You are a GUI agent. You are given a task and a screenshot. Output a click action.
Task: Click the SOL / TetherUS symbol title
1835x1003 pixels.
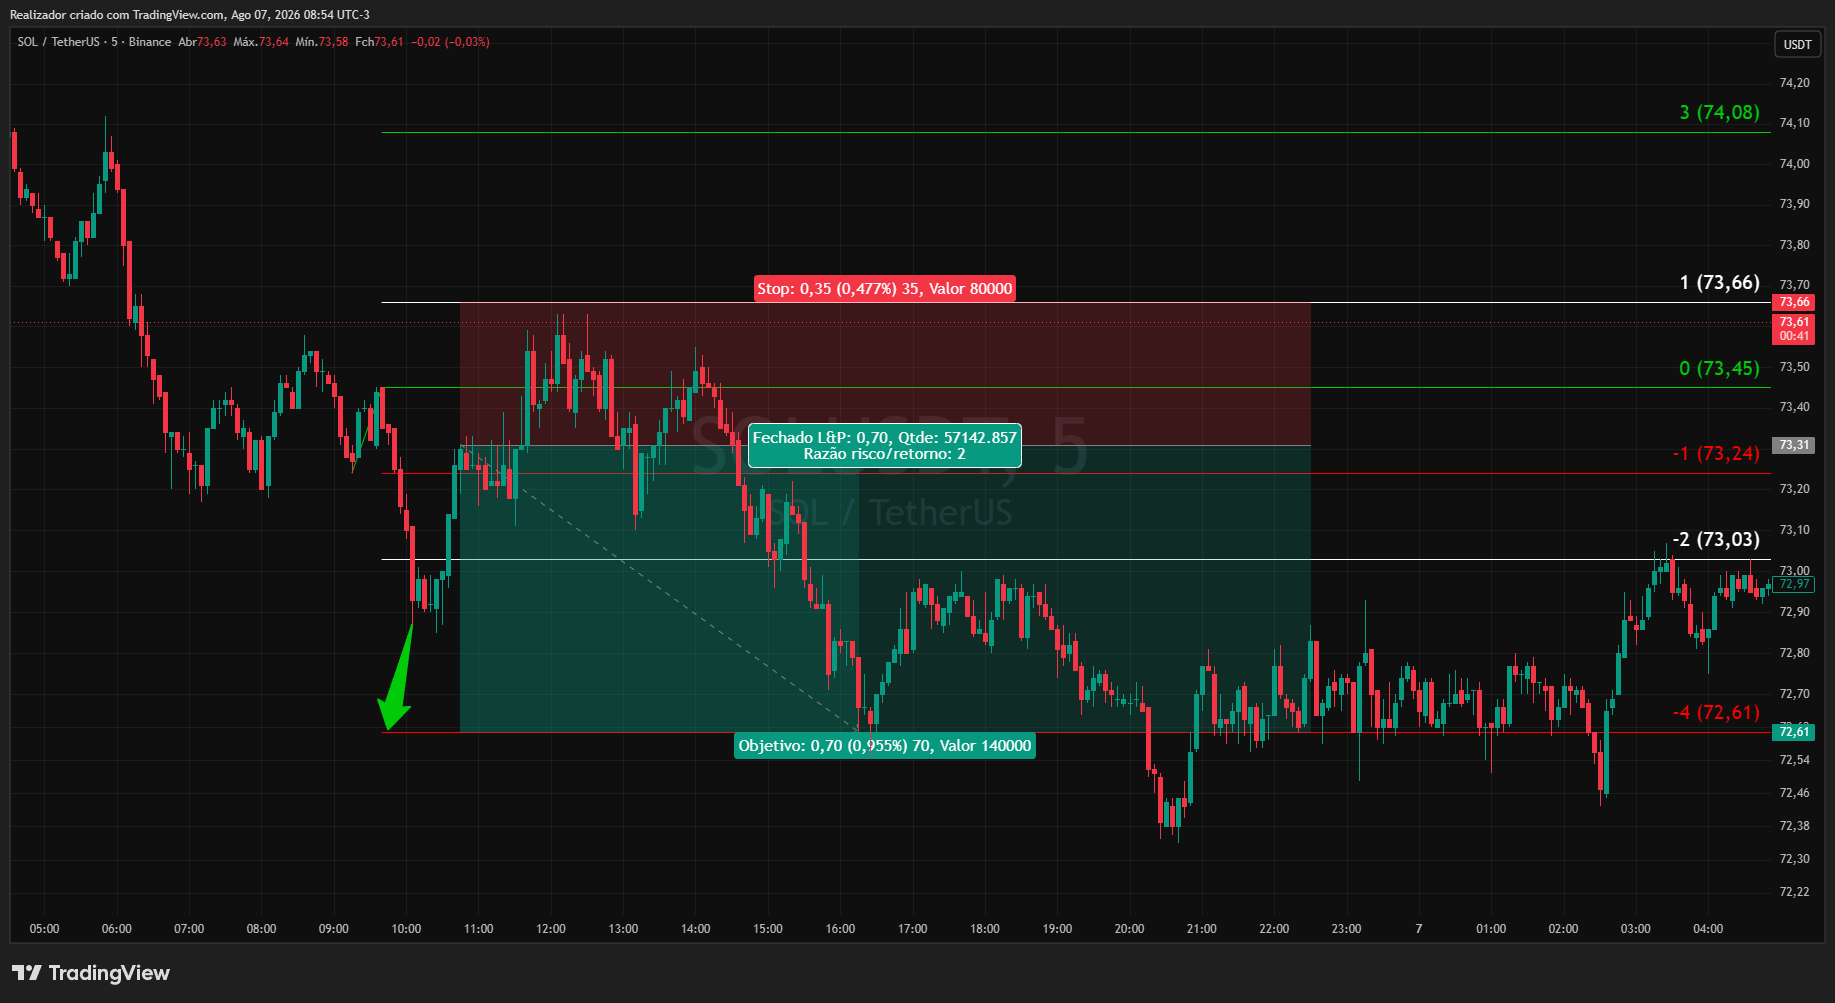pos(59,42)
